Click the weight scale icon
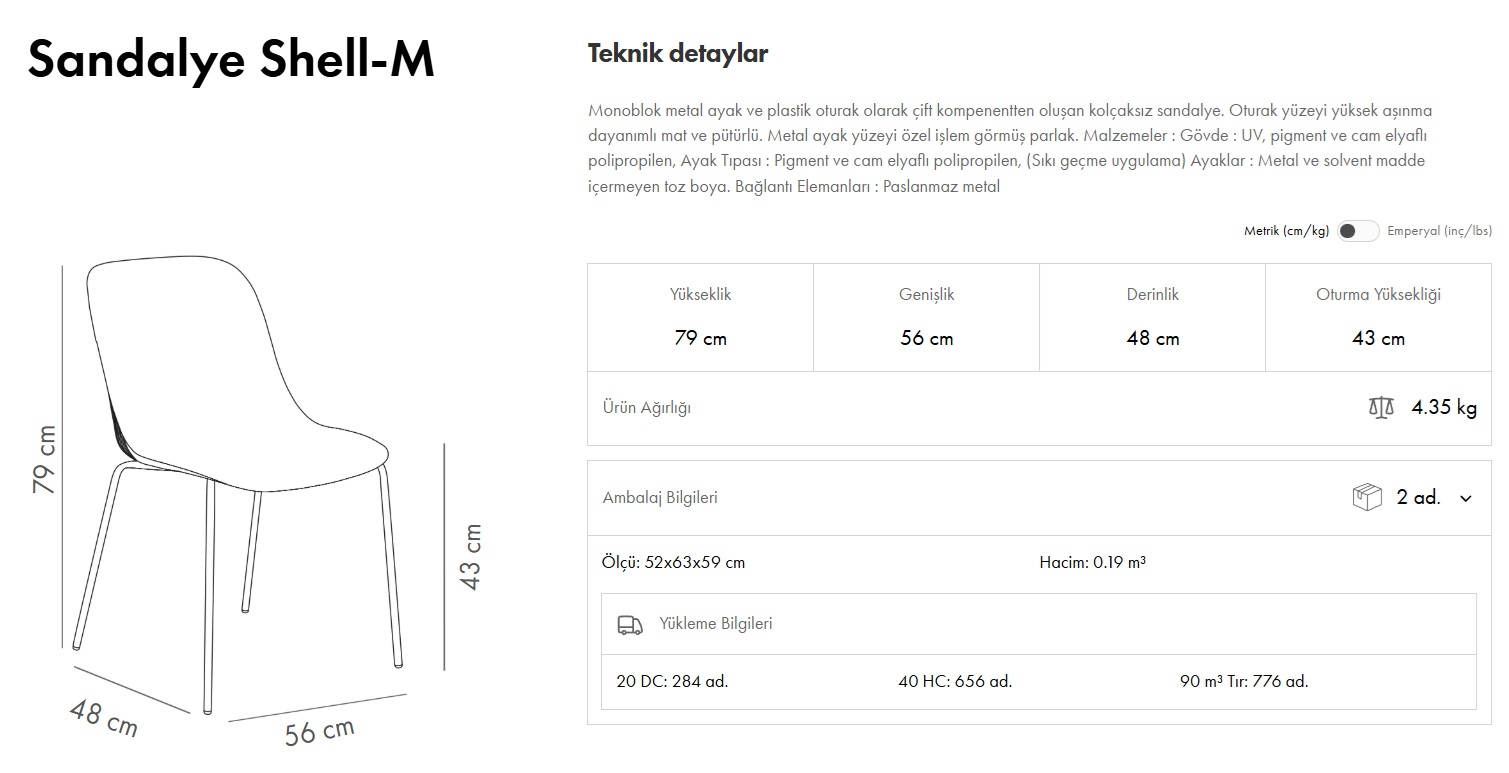The height and width of the screenshot is (773, 1509). [1381, 408]
